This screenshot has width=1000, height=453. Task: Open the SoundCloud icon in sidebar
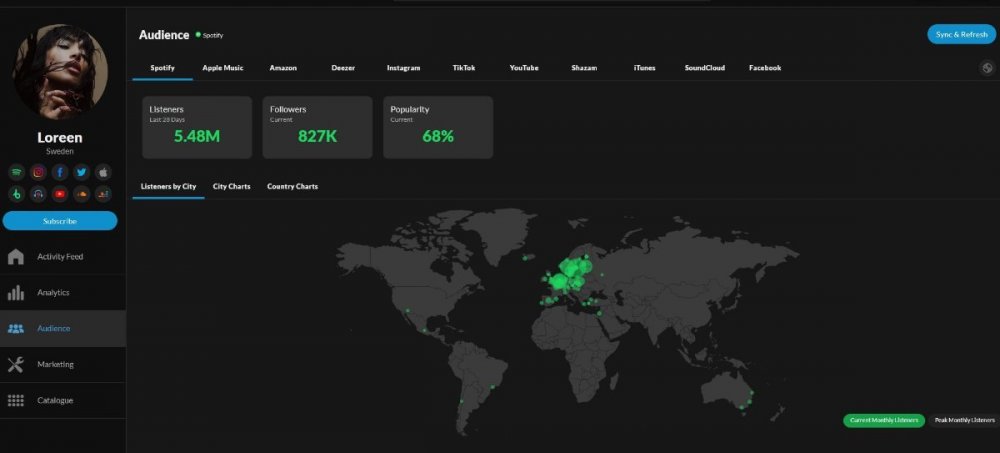click(82, 194)
